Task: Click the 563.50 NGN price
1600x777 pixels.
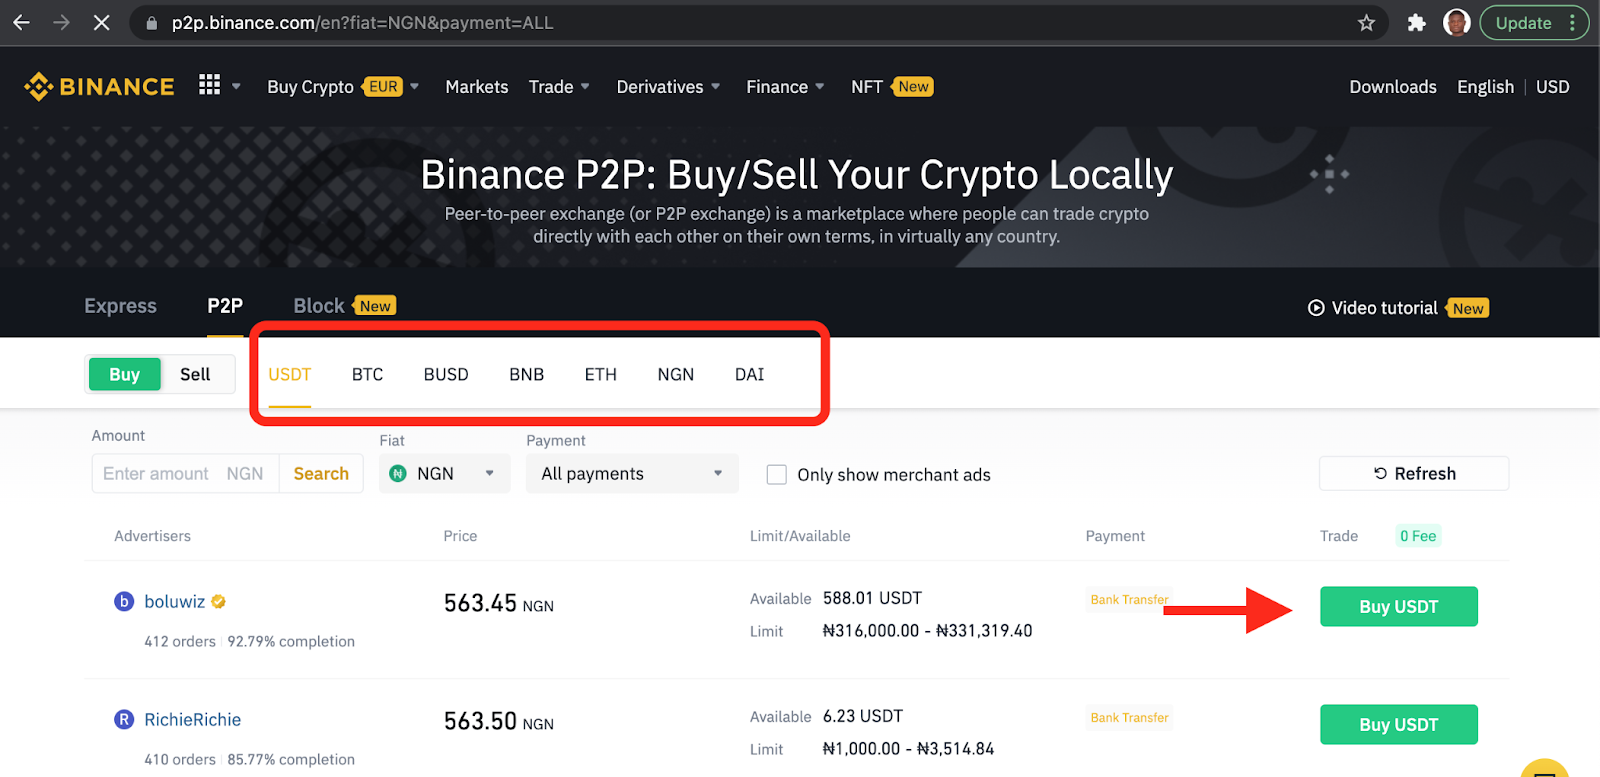Action: (499, 721)
